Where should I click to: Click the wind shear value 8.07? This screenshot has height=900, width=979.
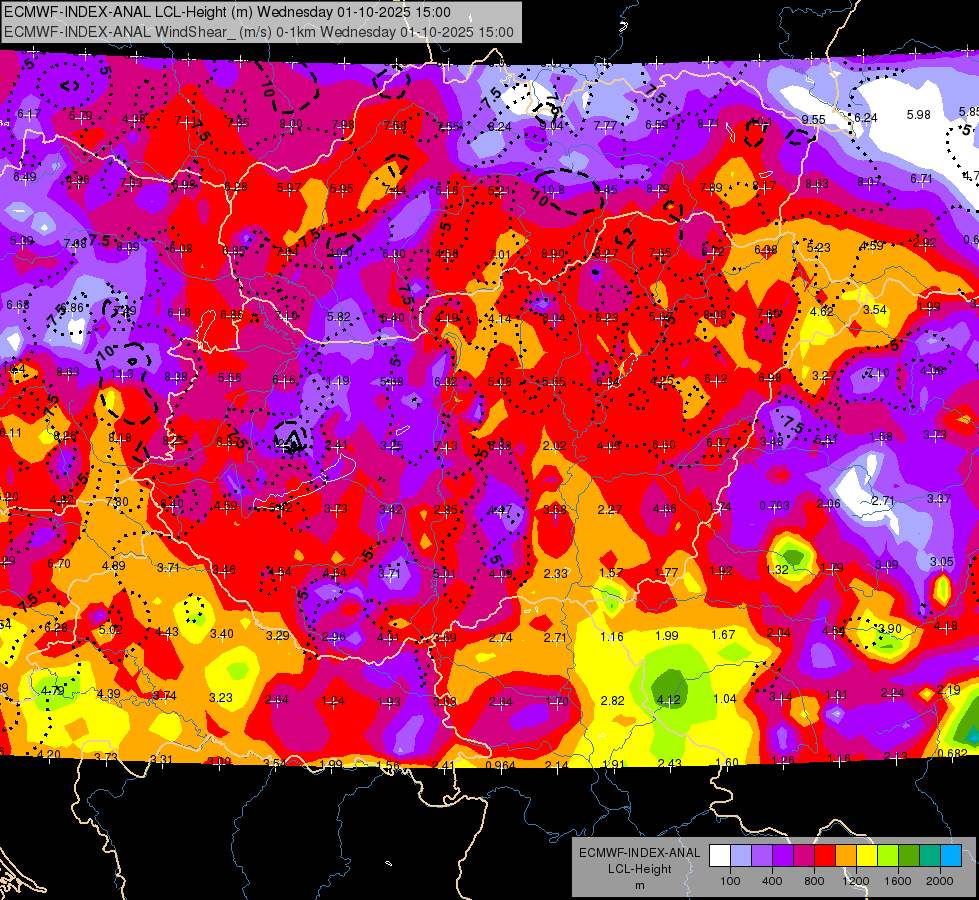coord(868,182)
